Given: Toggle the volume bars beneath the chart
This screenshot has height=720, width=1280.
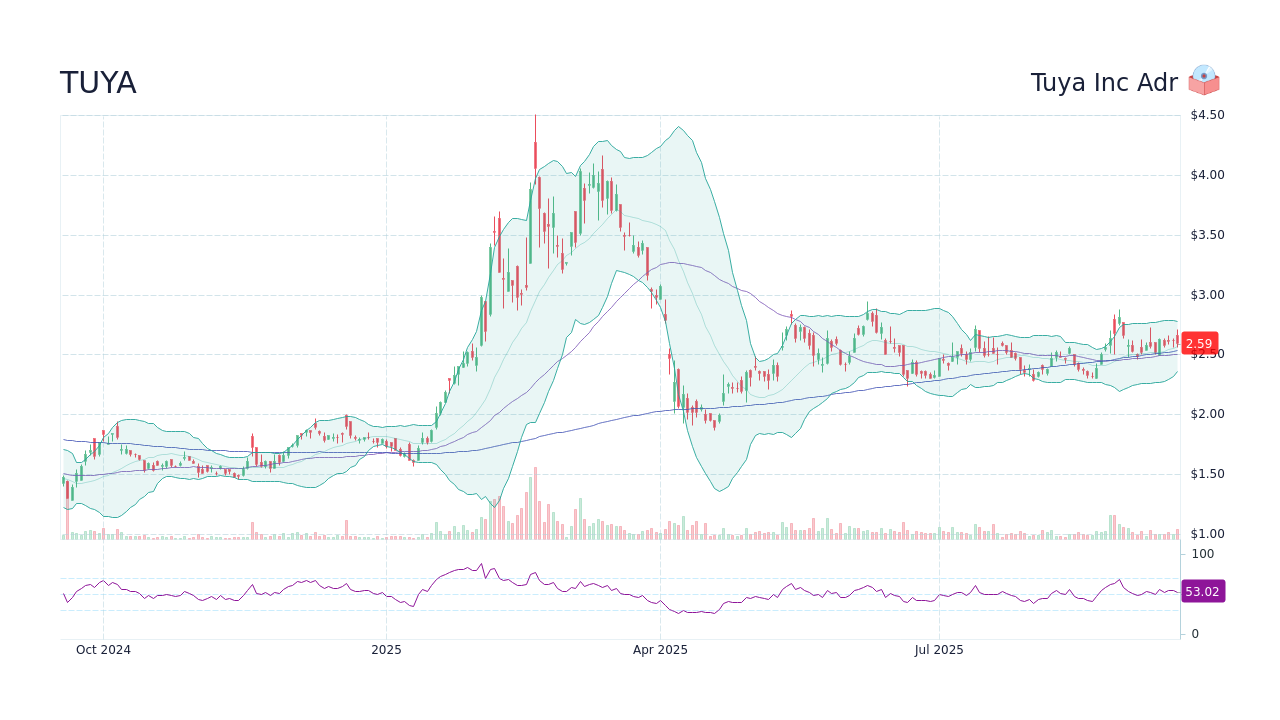Looking at the screenshot, I should point(600,525).
